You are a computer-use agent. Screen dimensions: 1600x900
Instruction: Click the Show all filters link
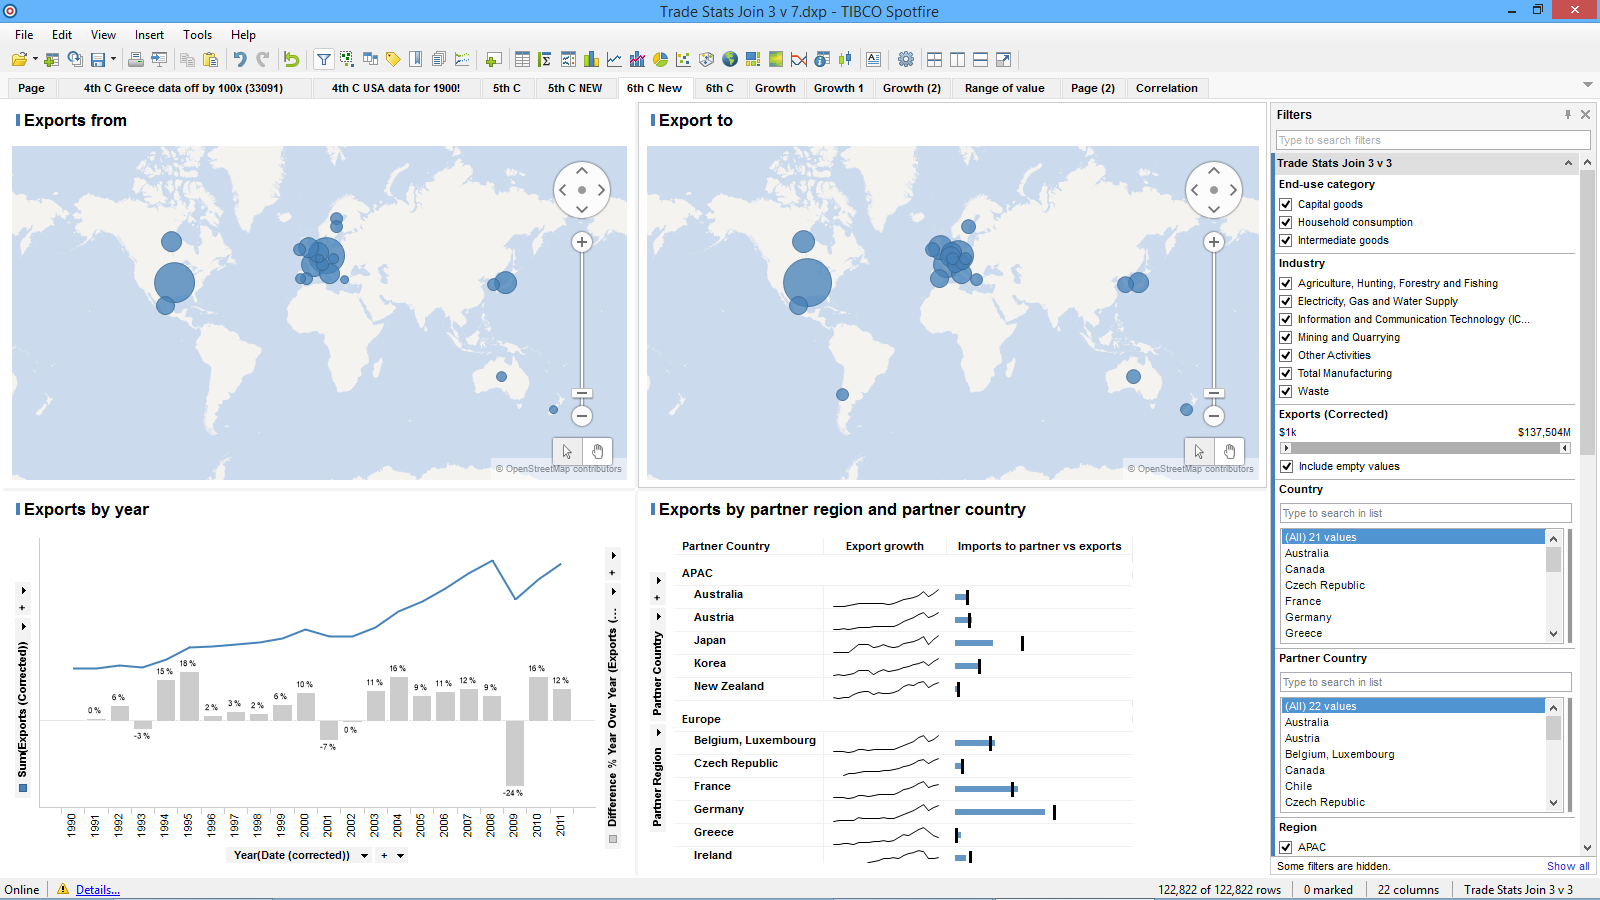1567,866
